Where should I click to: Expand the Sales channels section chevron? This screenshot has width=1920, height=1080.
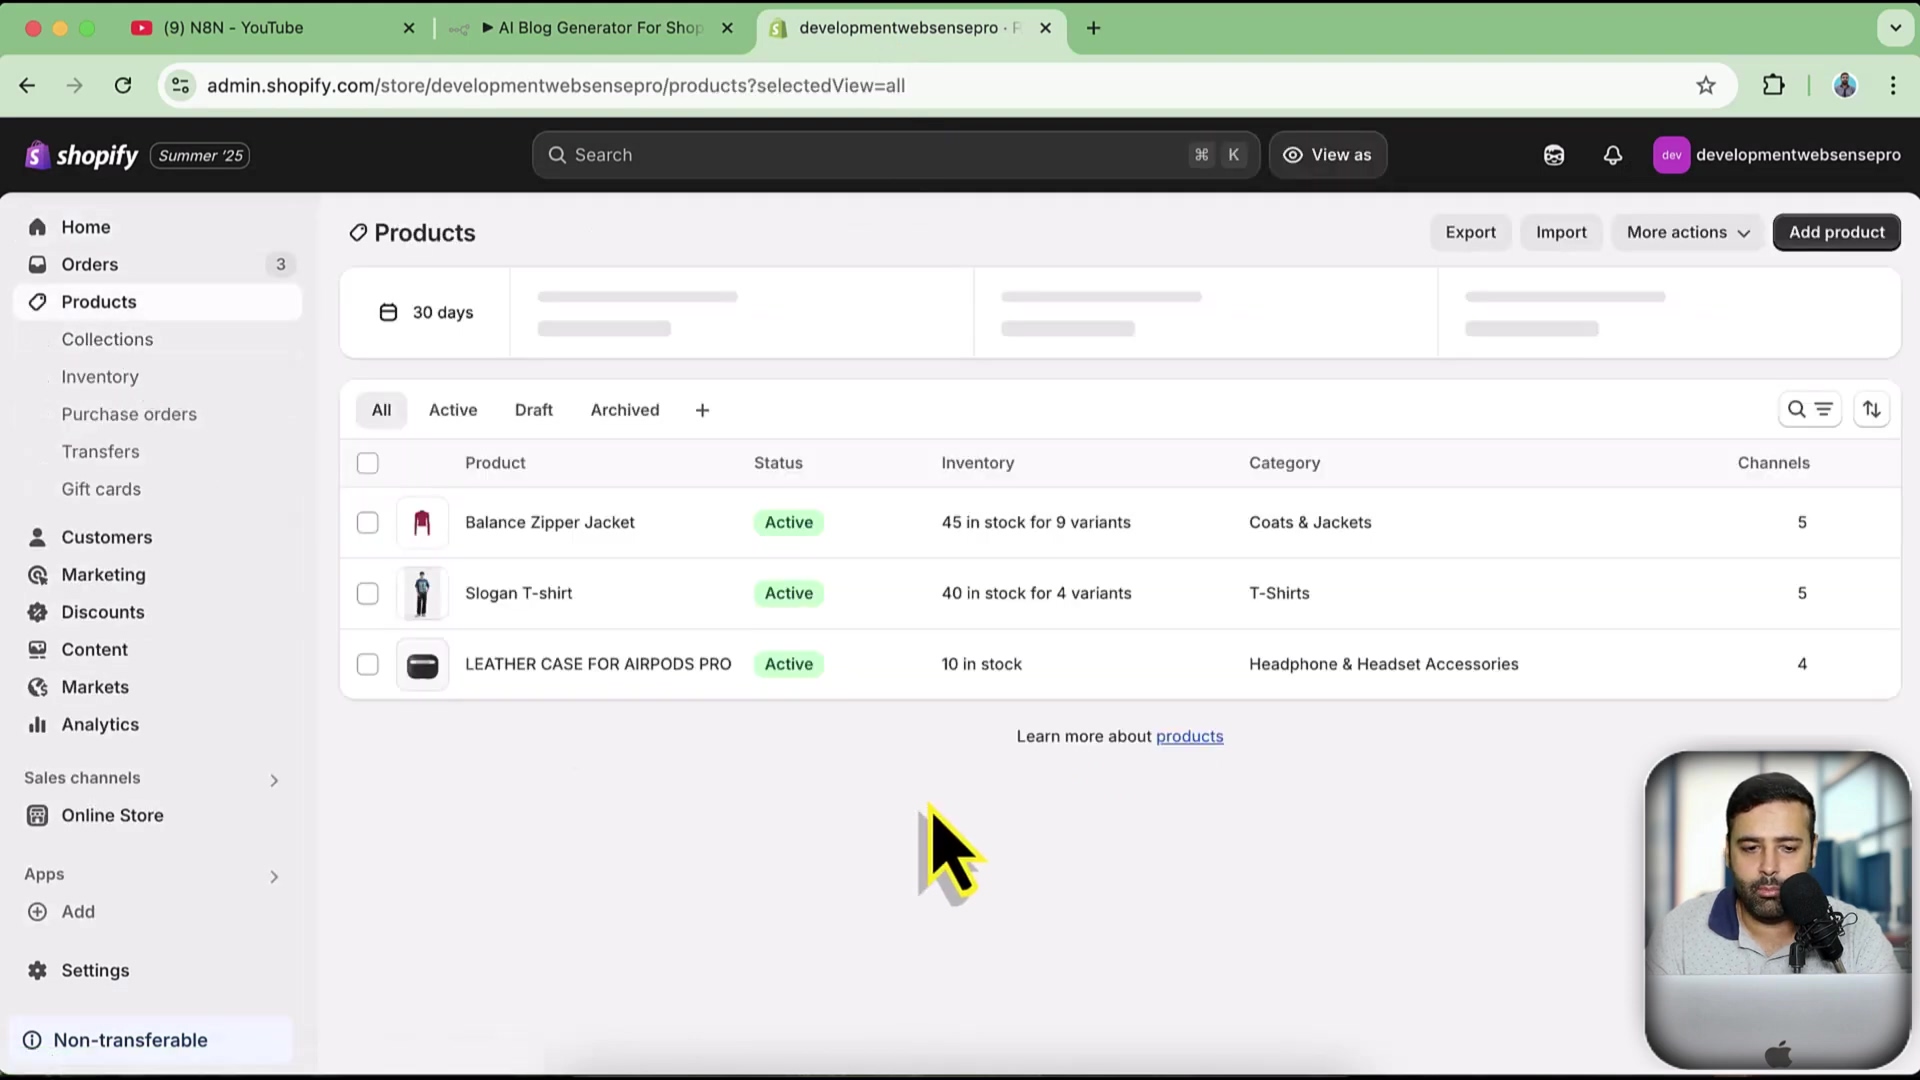point(274,780)
